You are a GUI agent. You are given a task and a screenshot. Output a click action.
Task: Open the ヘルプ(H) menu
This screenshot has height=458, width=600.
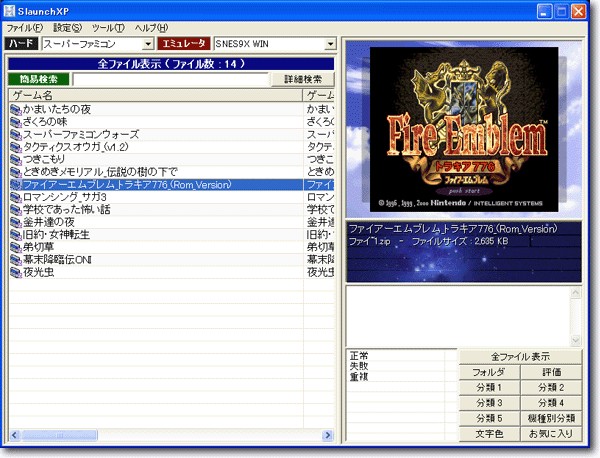click(151, 28)
